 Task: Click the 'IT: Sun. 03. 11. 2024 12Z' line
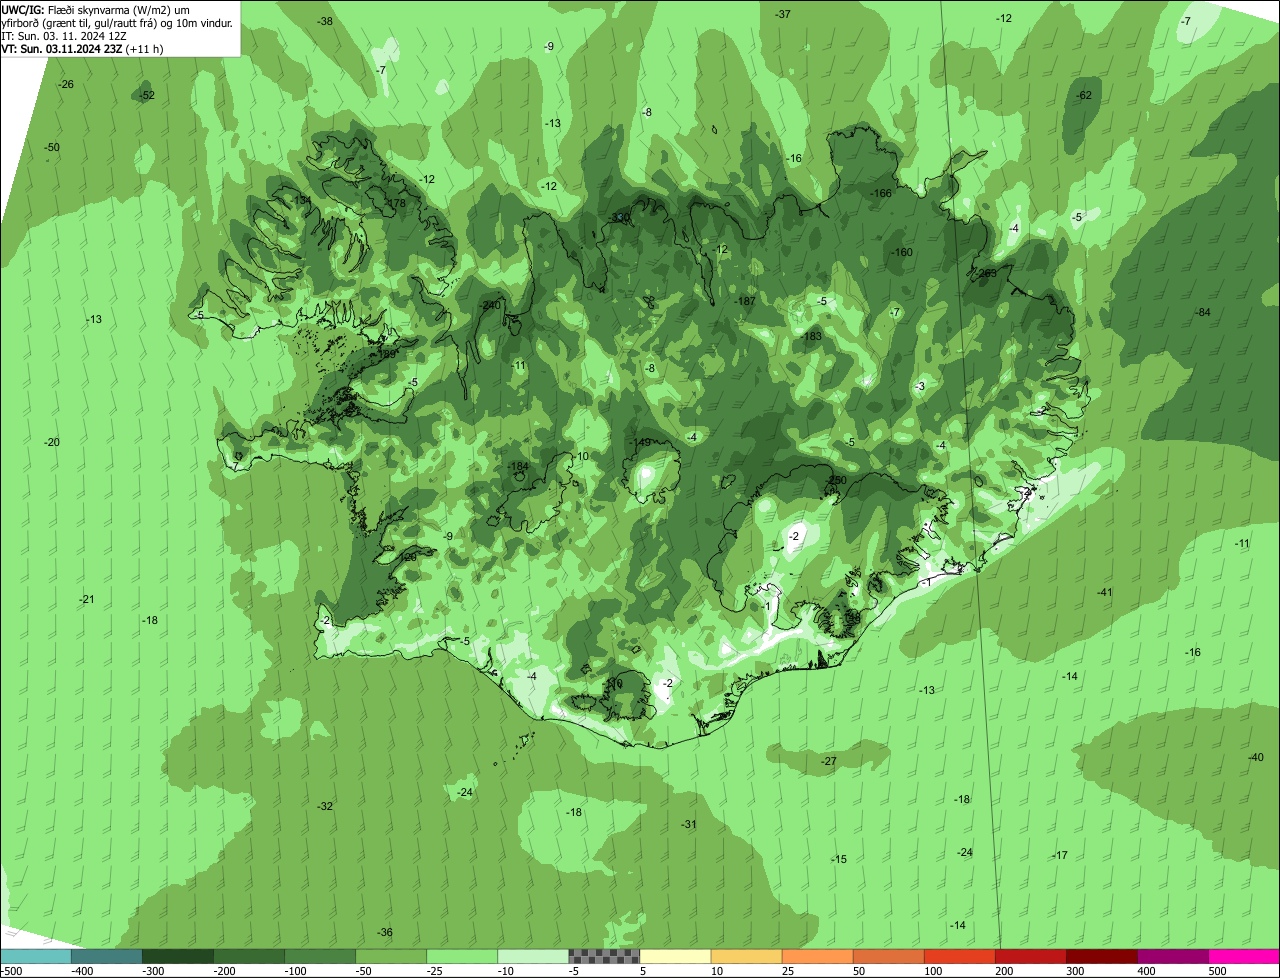64,35
